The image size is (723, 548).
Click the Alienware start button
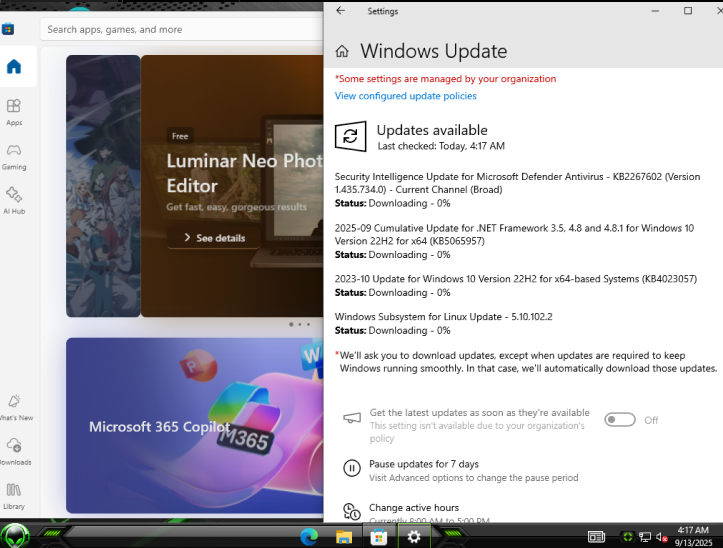tap(15, 536)
